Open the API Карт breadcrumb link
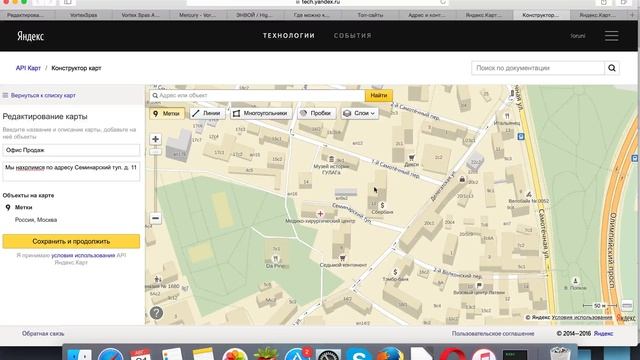The width and height of the screenshot is (640, 360). click(x=28, y=68)
